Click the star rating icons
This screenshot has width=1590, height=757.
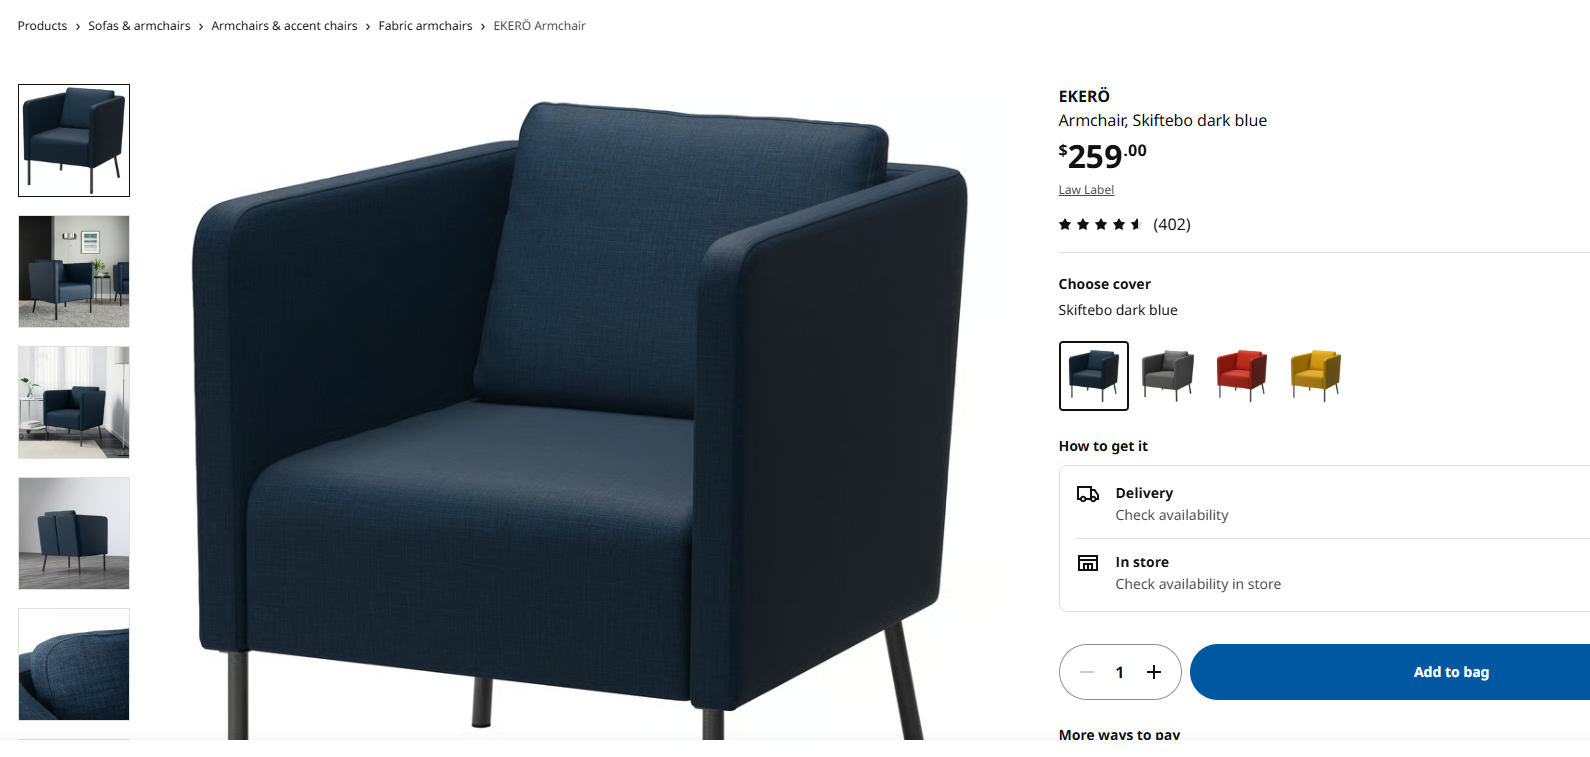(1100, 224)
